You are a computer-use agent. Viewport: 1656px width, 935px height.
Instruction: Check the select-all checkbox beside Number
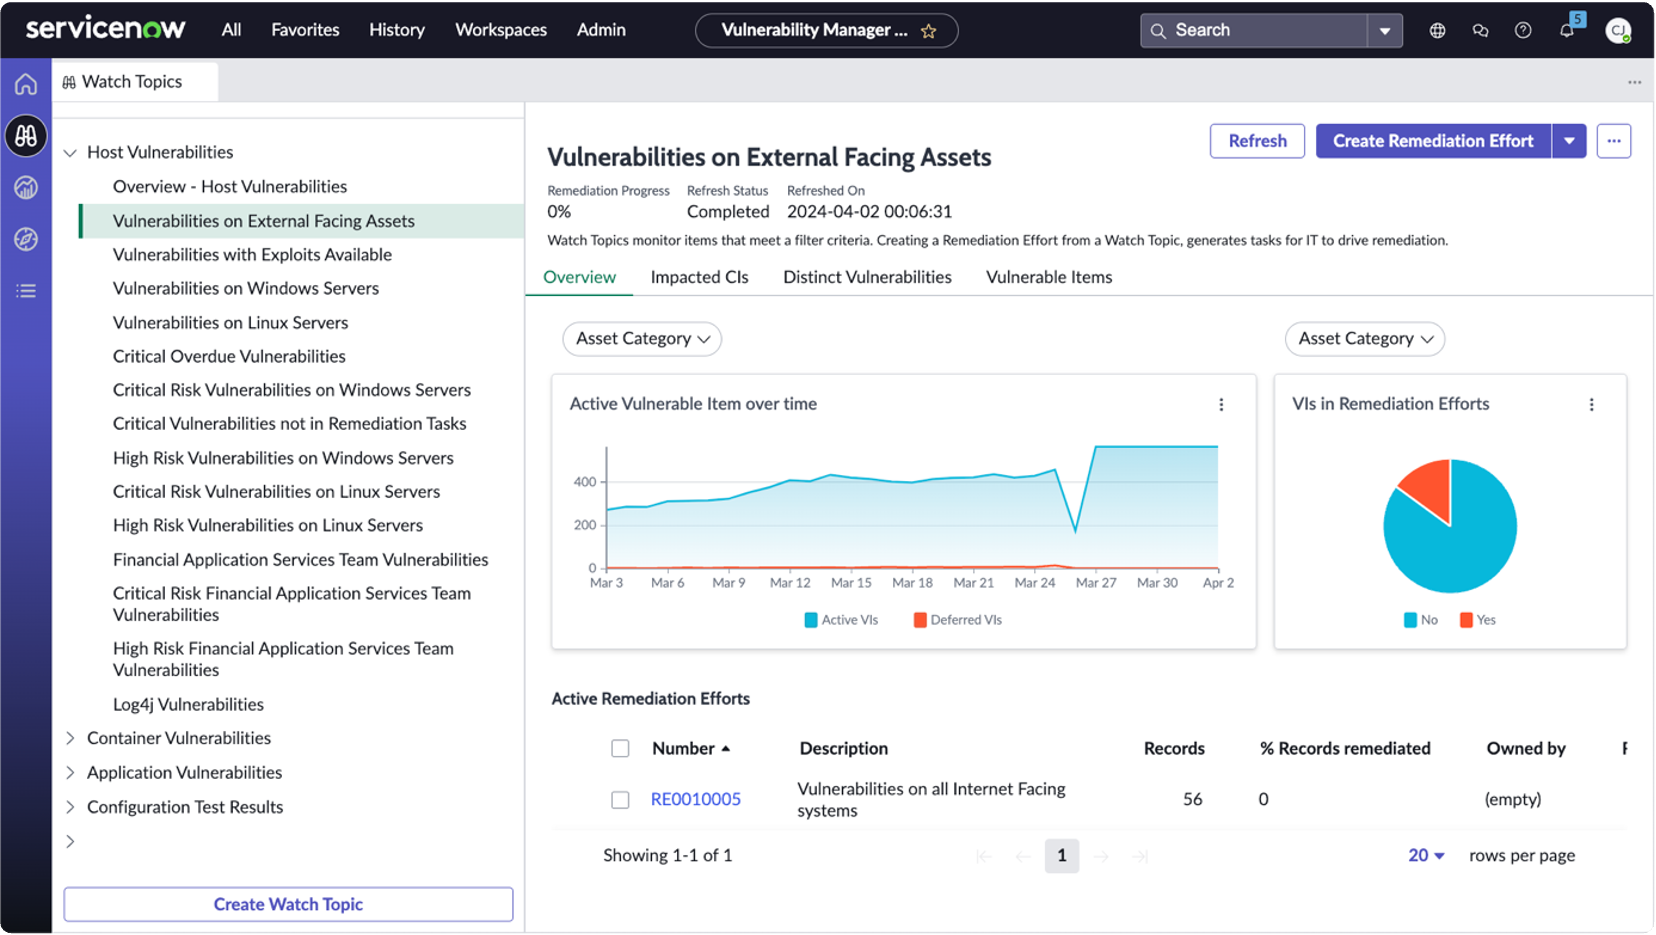point(620,748)
